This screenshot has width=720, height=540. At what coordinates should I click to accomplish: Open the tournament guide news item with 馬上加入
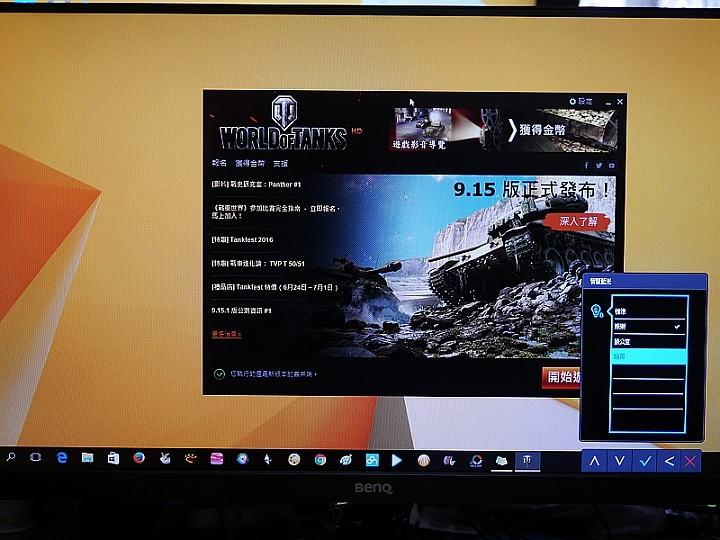276,212
